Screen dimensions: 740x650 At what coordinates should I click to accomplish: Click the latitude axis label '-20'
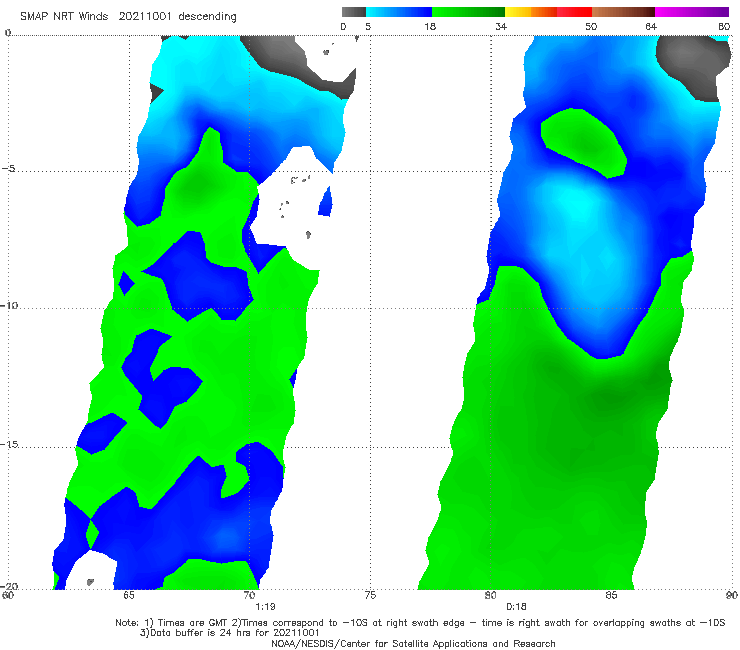click(9, 586)
